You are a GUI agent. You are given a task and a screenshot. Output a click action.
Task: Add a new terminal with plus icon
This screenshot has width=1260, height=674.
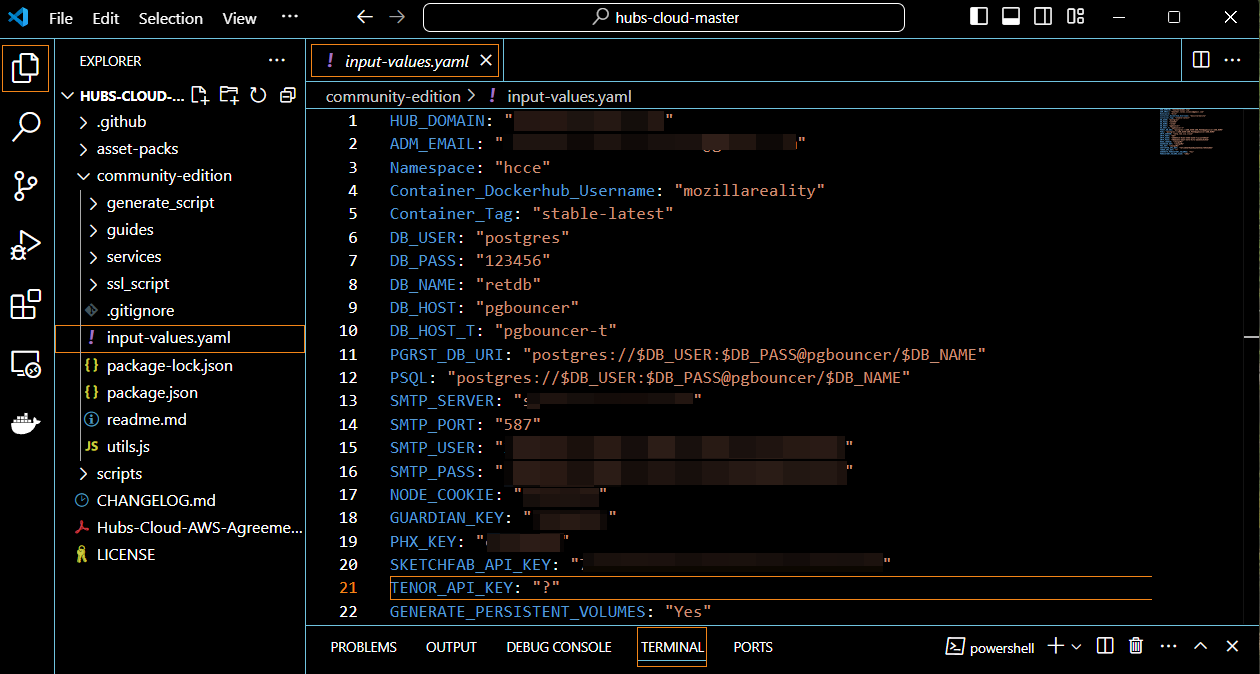pos(1056,647)
